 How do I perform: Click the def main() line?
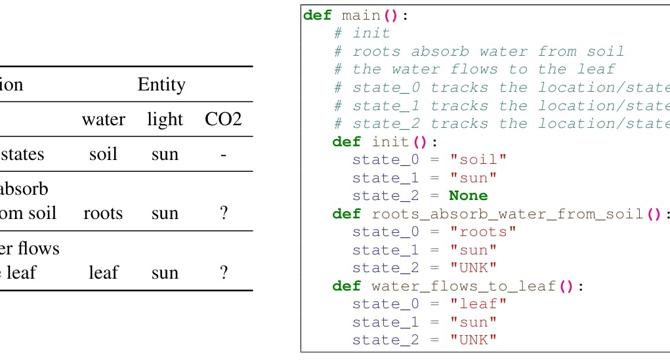click(356, 16)
